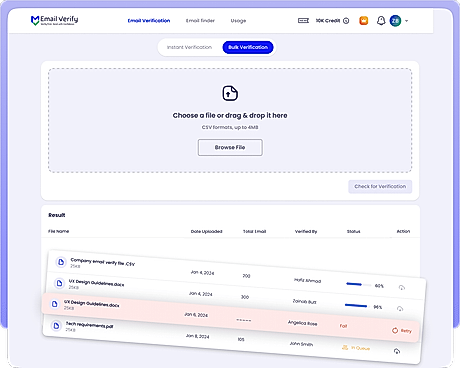
Task: Click the Jan 8, 2024 date
Action: coord(197,336)
